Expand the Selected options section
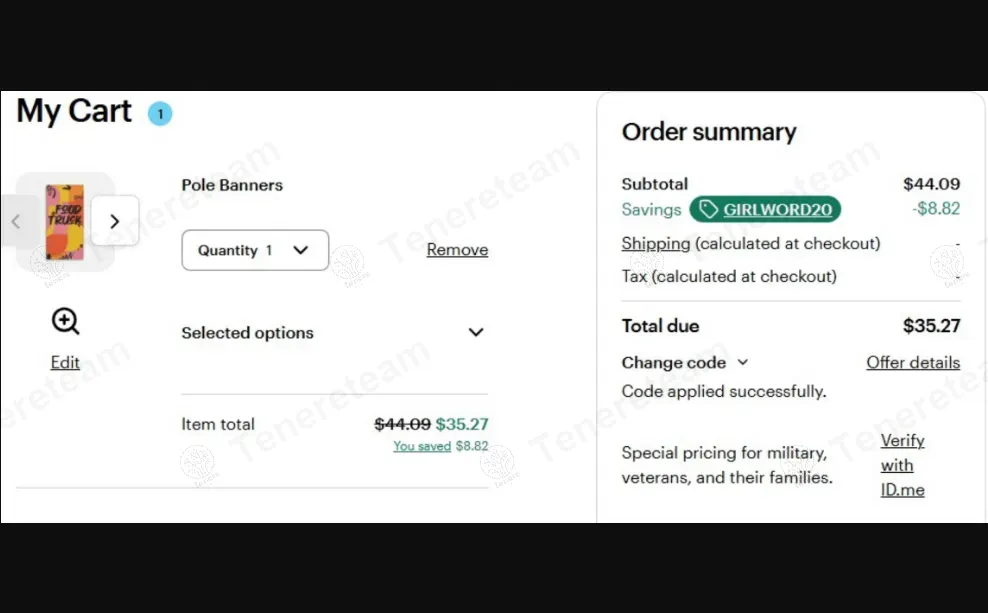 click(476, 333)
